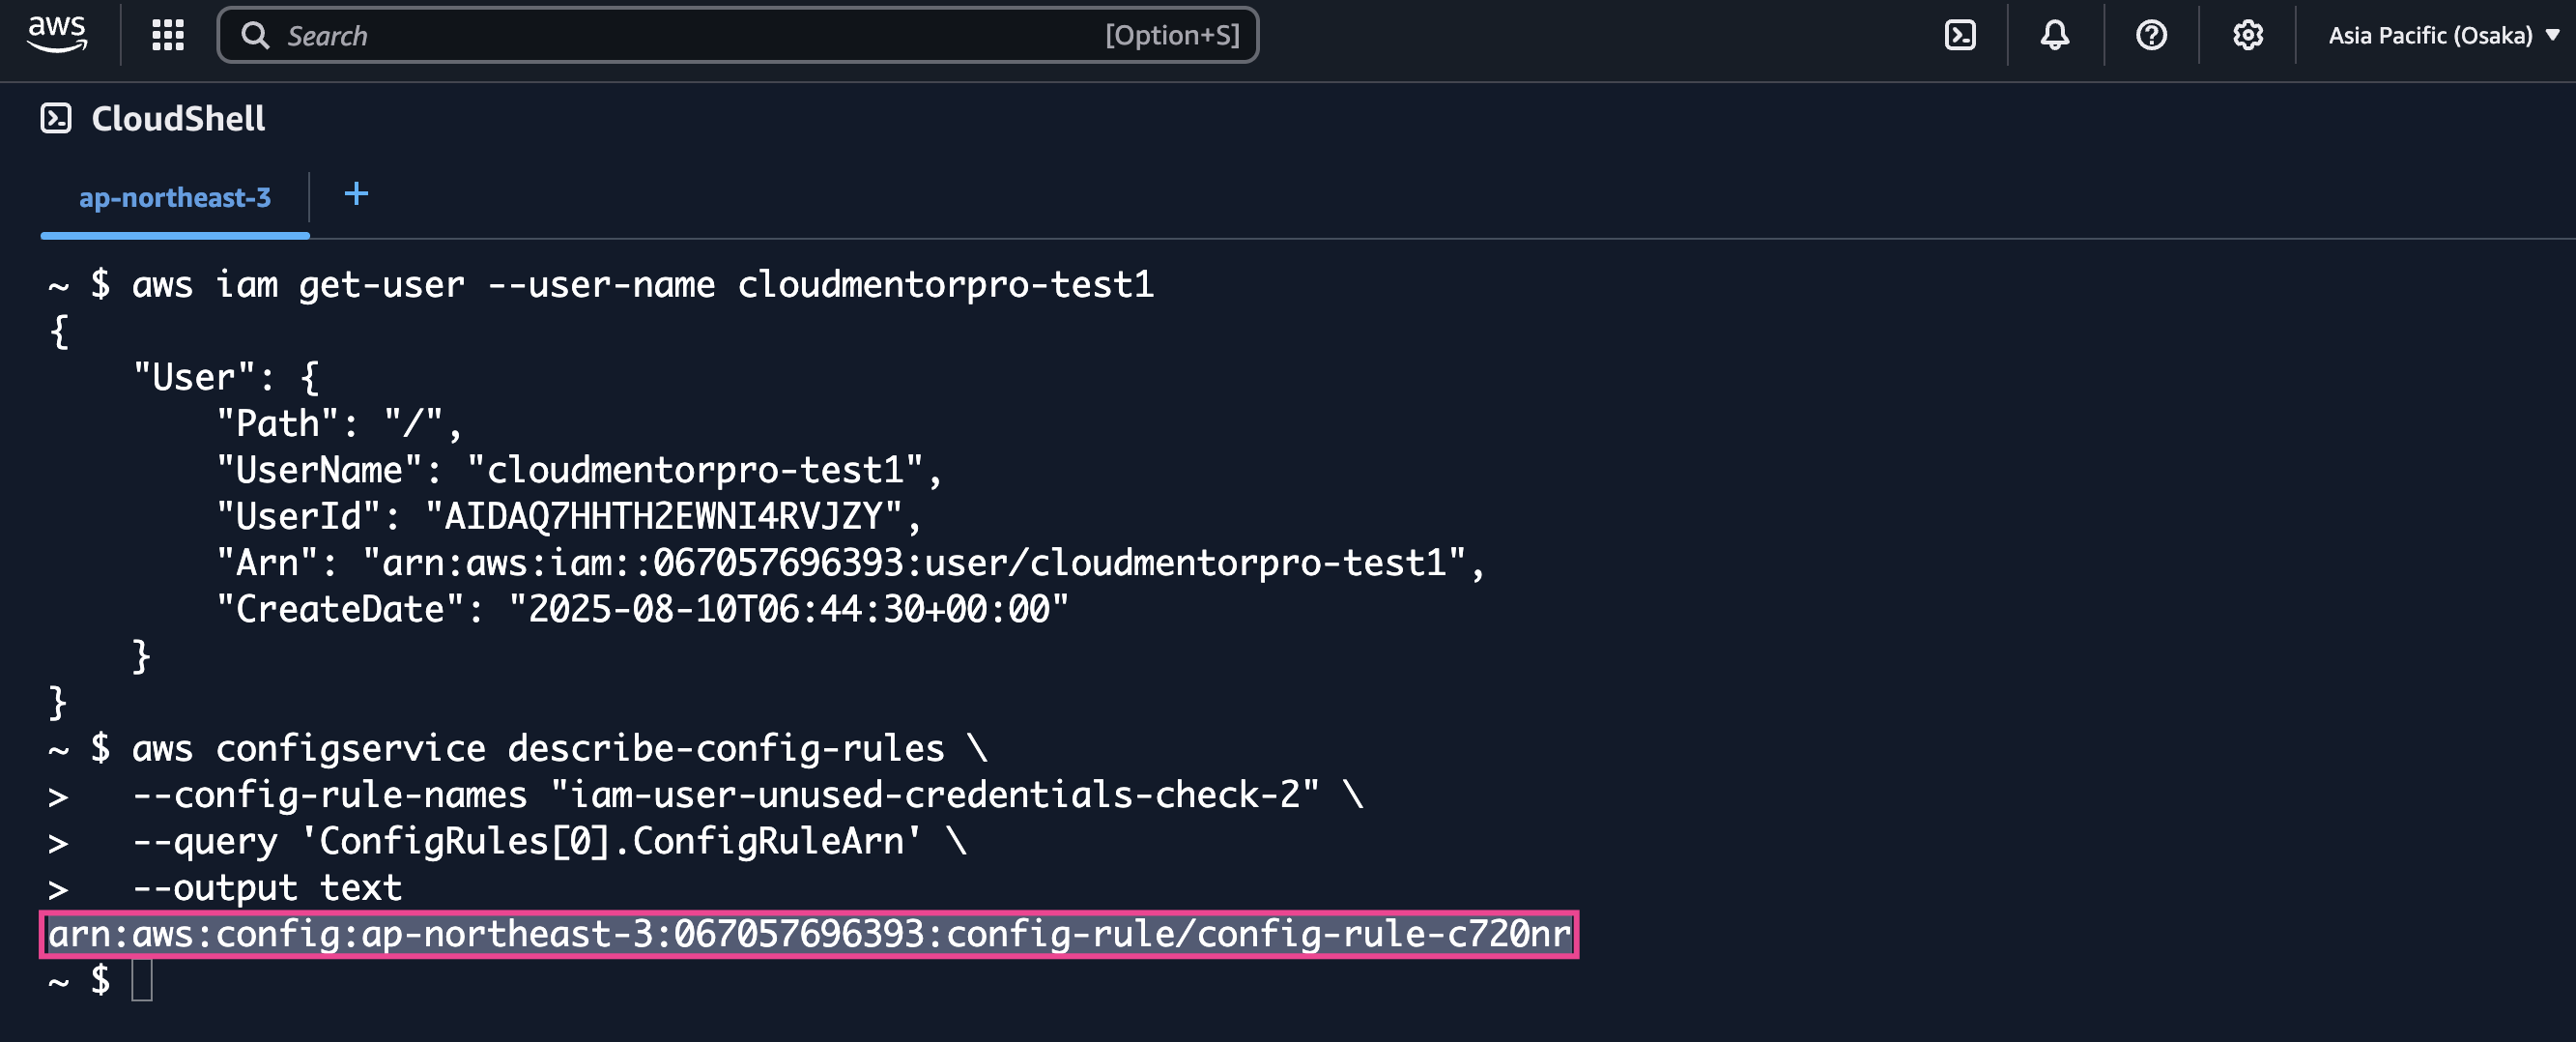This screenshot has height=1042, width=2576.
Task: Click the UserId value line in output
Action: tap(568, 517)
